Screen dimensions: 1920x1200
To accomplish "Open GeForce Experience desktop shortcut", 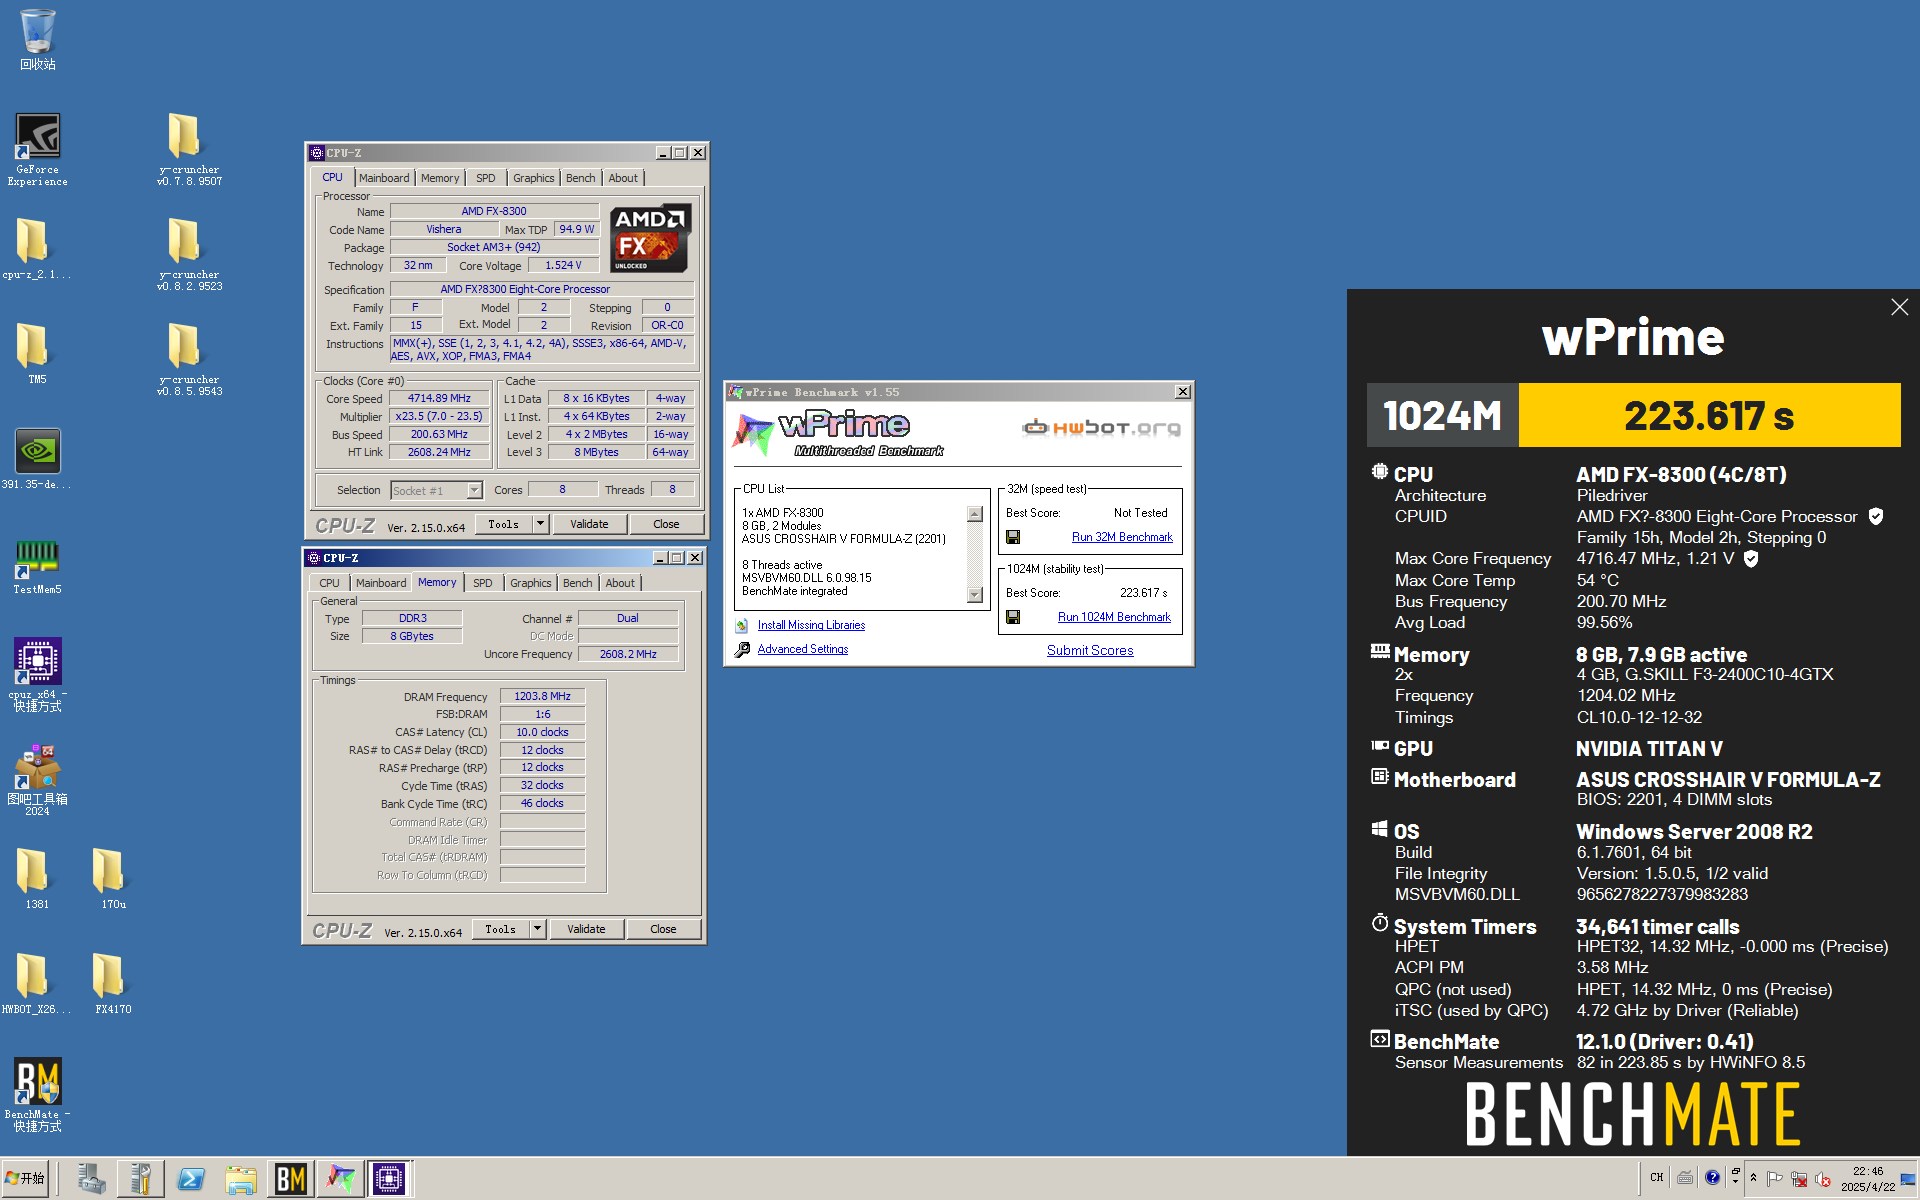I will tap(38, 150).
